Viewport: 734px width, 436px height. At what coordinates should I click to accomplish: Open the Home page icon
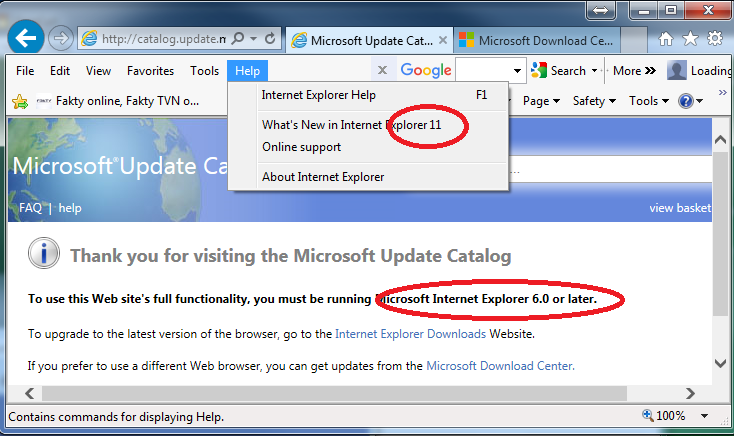[666, 39]
